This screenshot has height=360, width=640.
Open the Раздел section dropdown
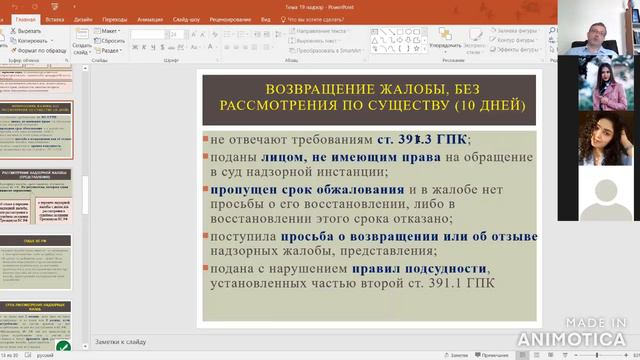pyautogui.click(x=109, y=51)
